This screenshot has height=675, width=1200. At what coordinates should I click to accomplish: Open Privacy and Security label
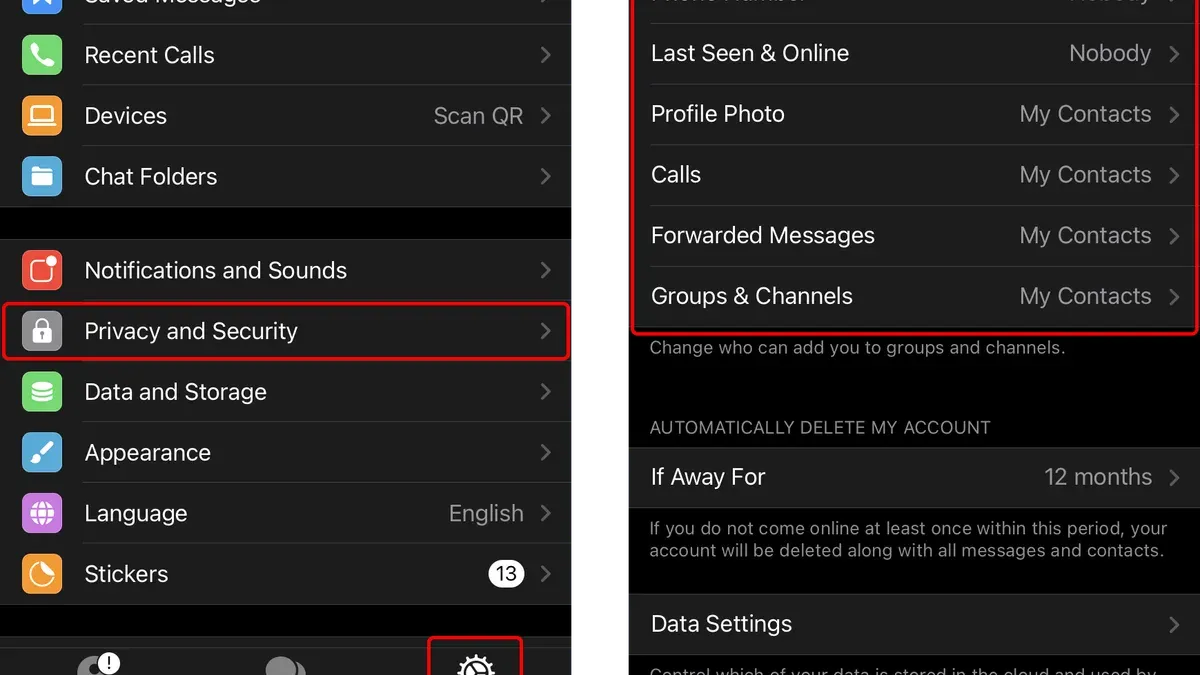tap(191, 331)
